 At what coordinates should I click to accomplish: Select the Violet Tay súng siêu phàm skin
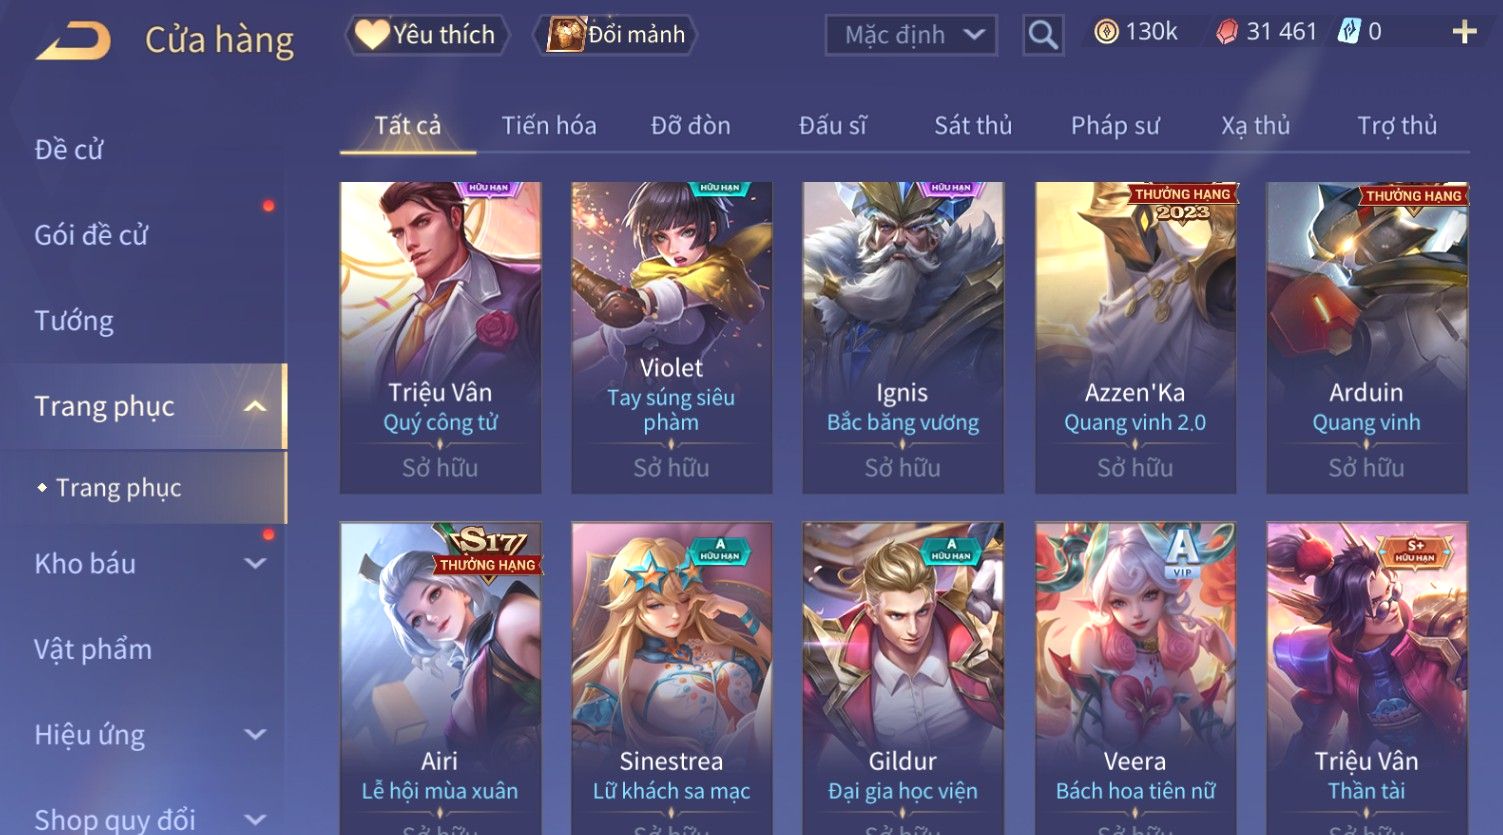pos(671,337)
